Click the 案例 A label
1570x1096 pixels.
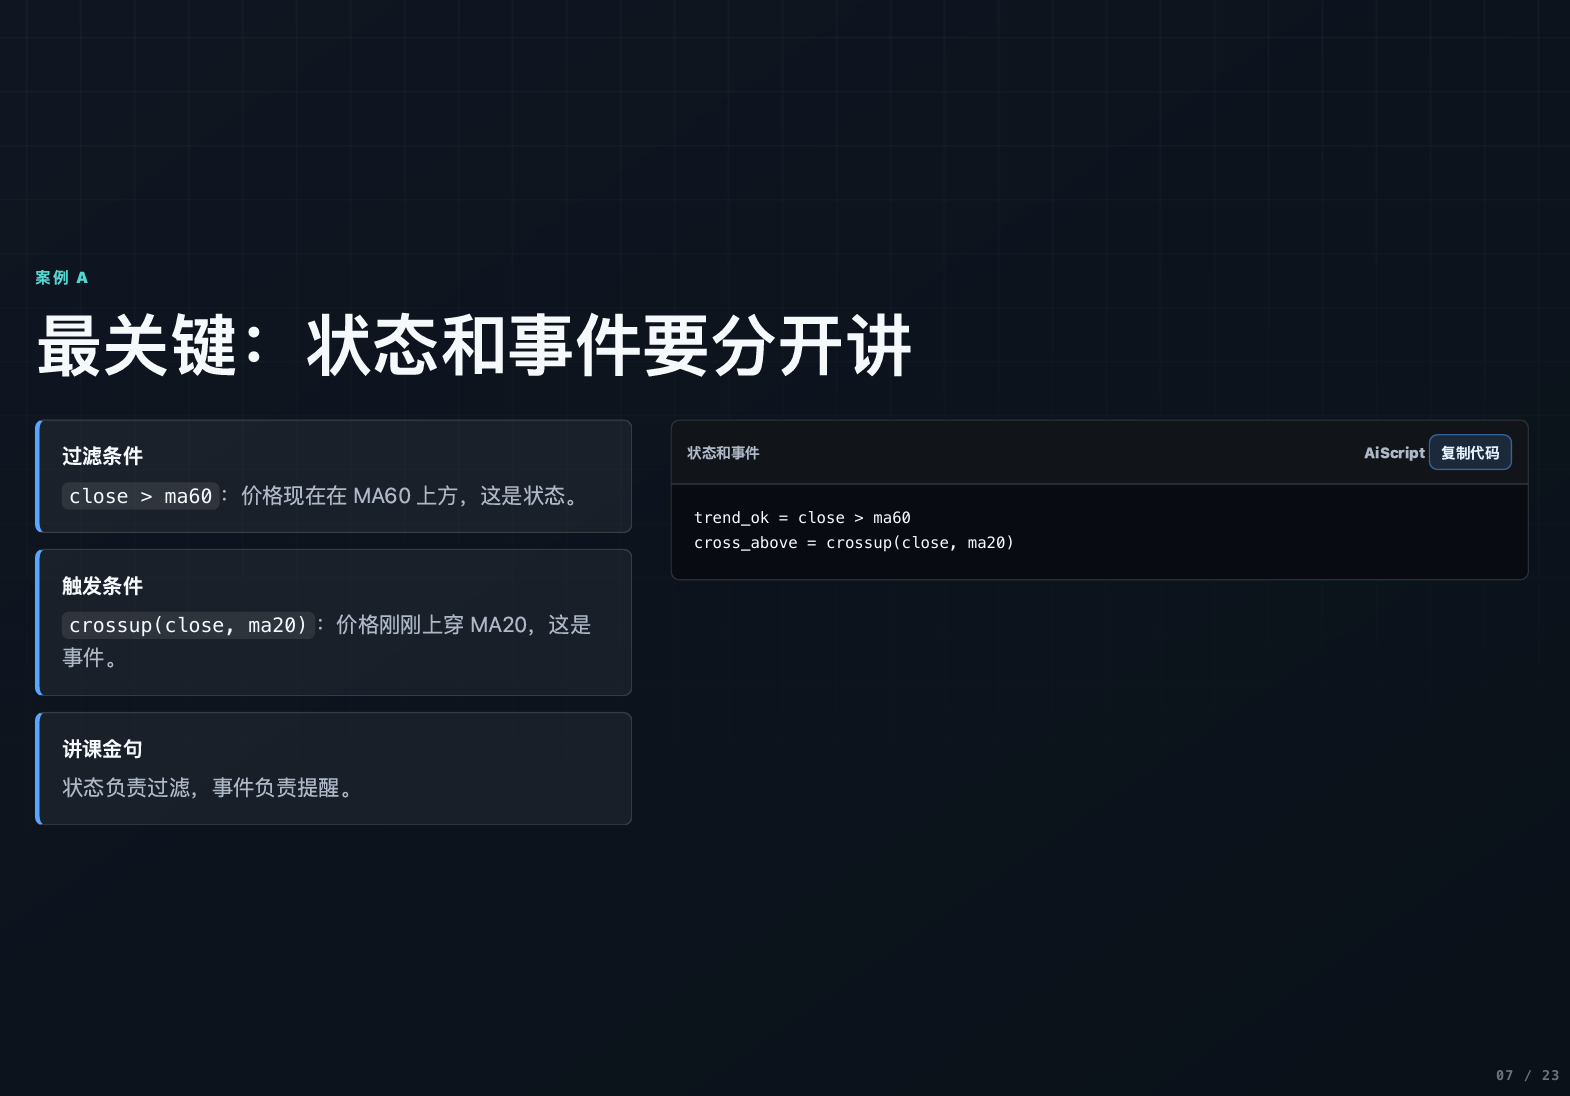point(62,278)
